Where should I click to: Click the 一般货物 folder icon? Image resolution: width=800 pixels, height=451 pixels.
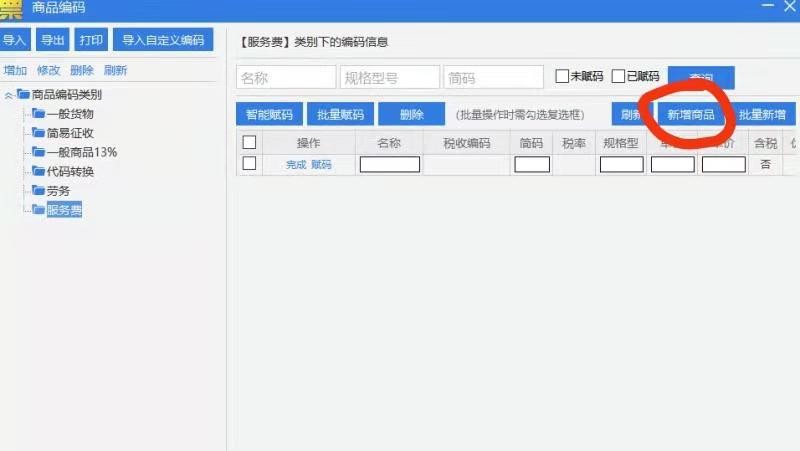click(39, 114)
